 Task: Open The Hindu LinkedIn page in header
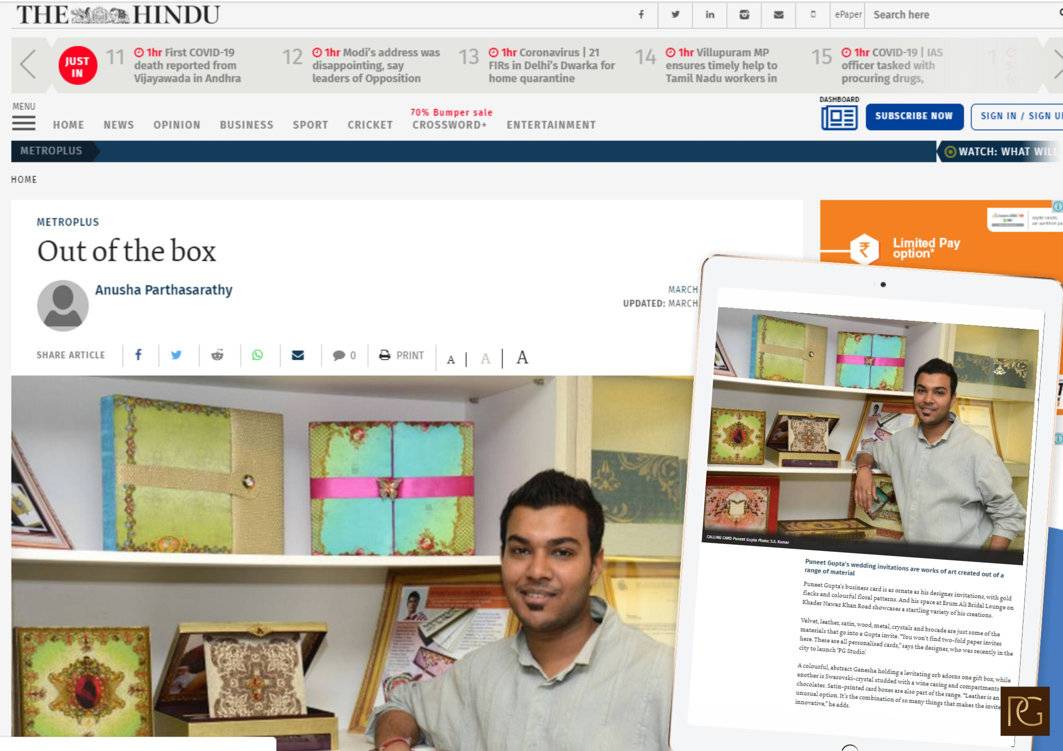pos(710,15)
